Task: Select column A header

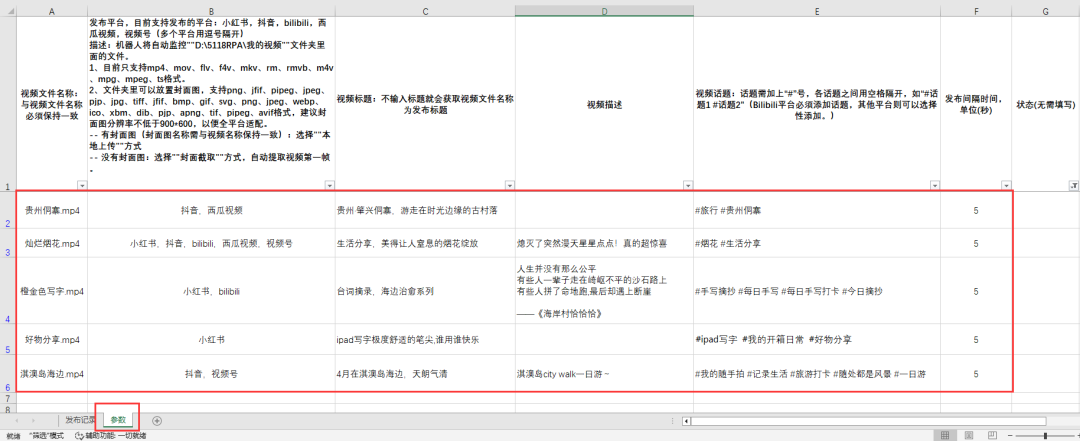Action: (52, 11)
